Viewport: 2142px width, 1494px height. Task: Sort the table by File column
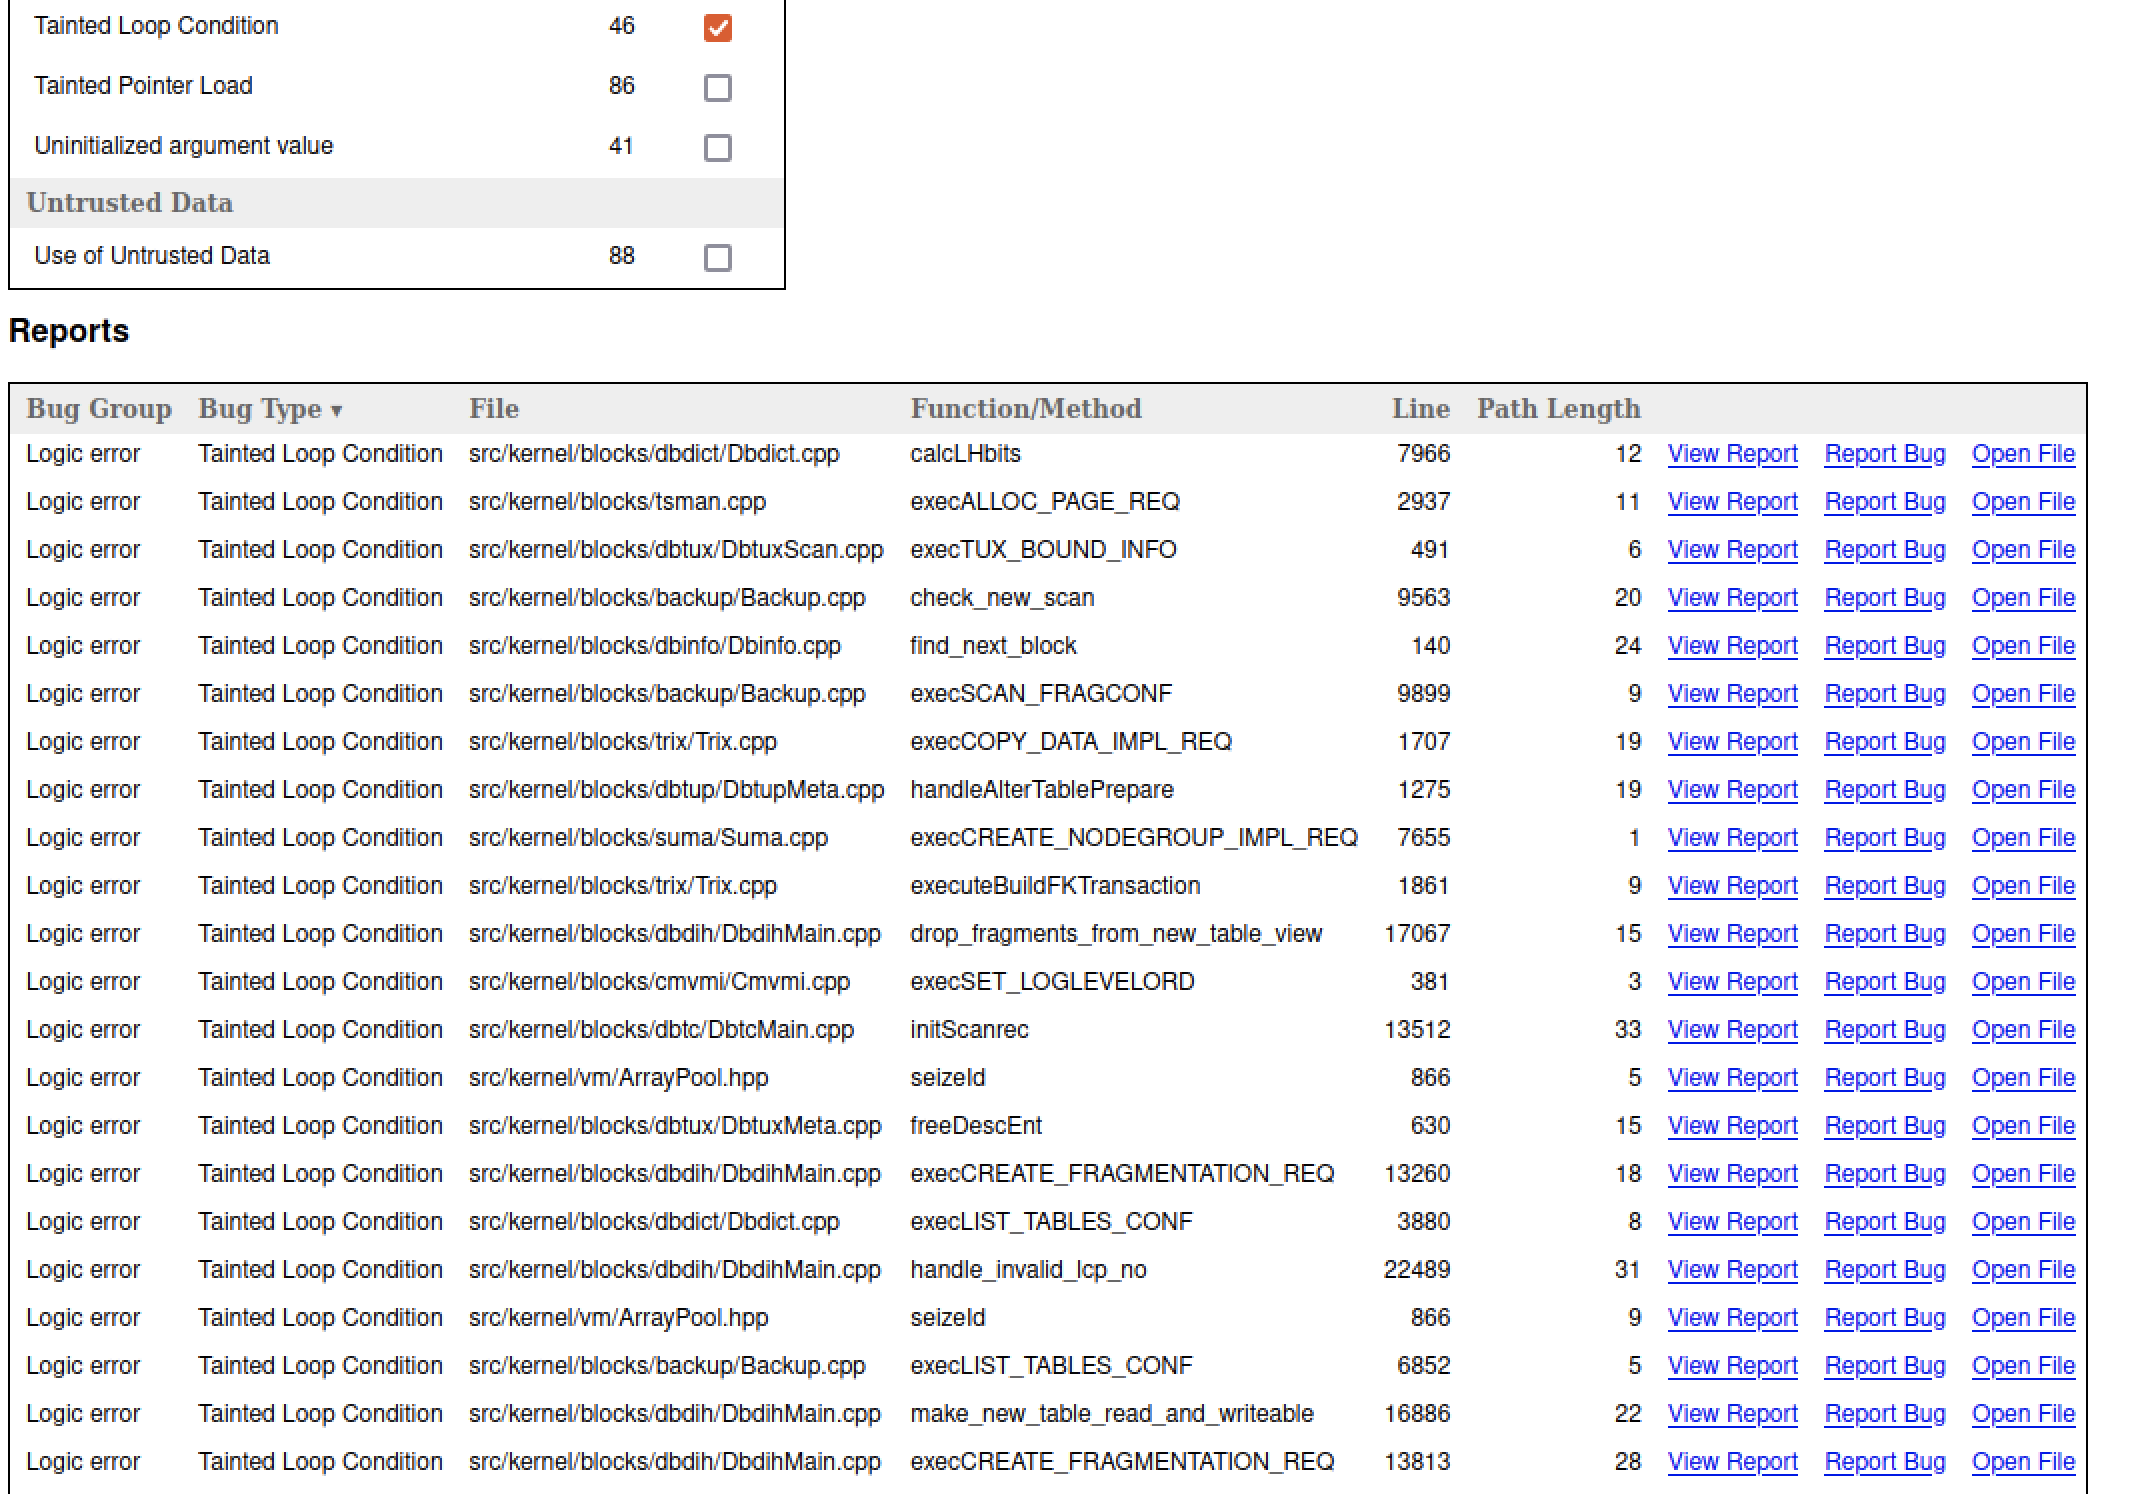click(493, 409)
